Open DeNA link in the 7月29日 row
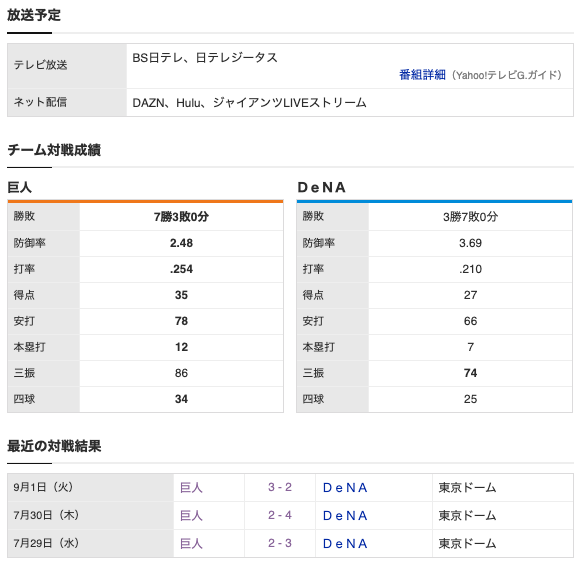The width and height of the screenshot is (586, 561). click(345, 543)
